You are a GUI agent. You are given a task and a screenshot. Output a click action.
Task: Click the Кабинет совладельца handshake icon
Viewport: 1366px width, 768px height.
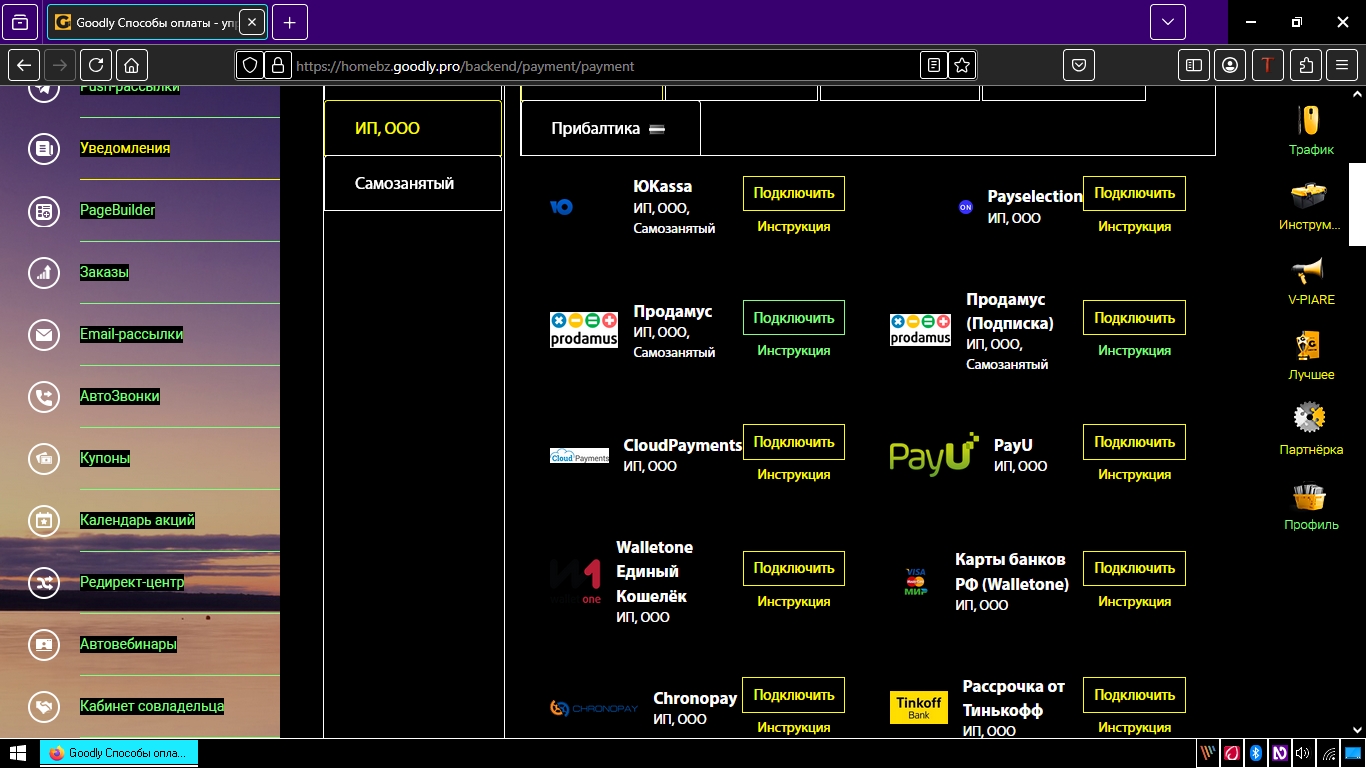pos(44,707)
